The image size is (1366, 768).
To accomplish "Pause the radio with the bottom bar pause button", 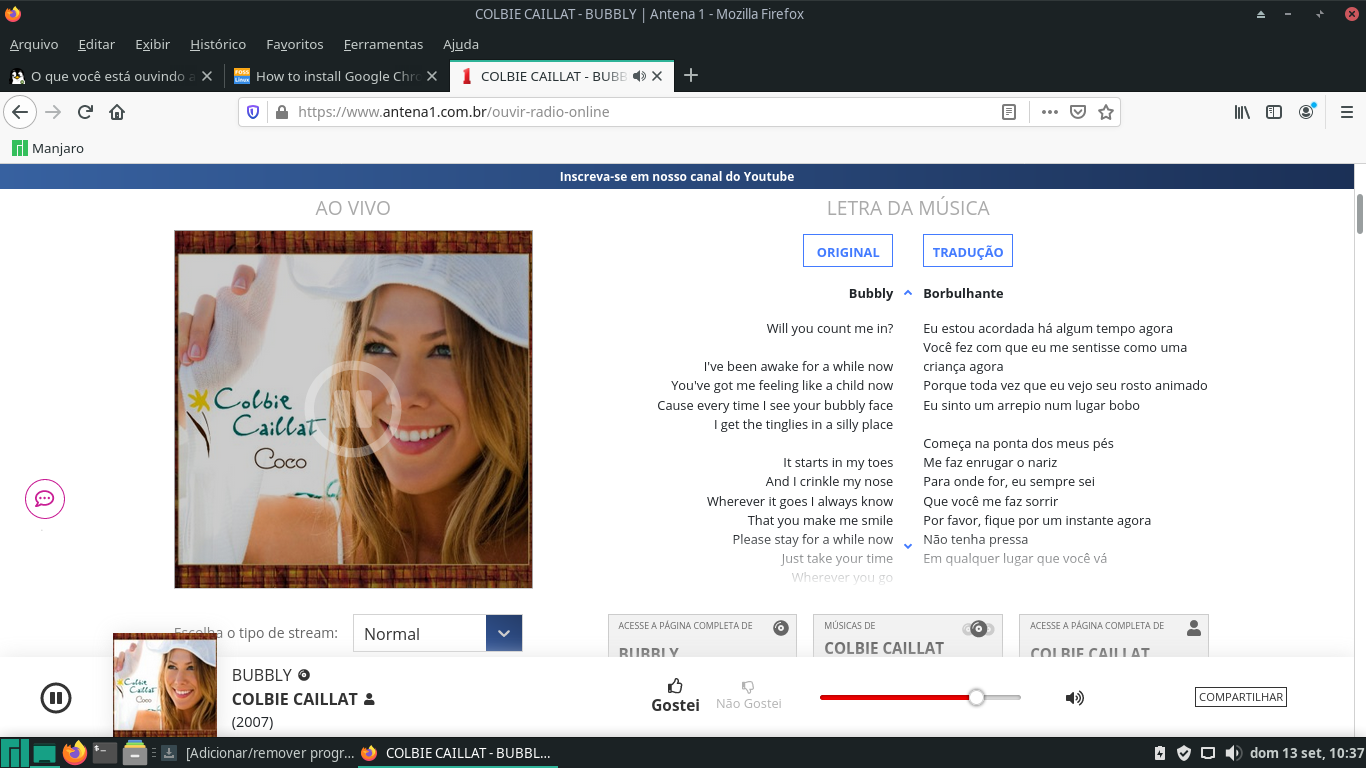I will tap(55, 697).
